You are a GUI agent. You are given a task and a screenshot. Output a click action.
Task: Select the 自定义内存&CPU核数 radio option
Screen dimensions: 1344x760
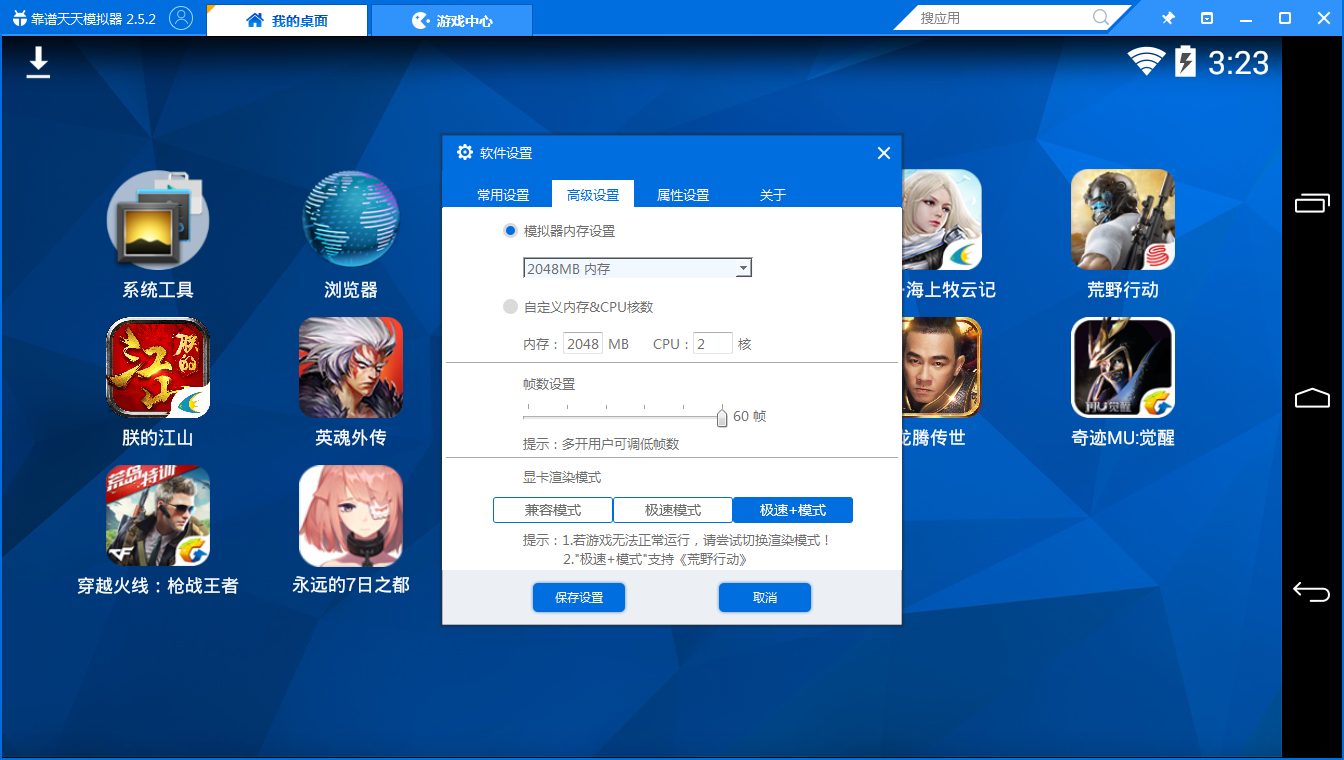tap(510, 307)
